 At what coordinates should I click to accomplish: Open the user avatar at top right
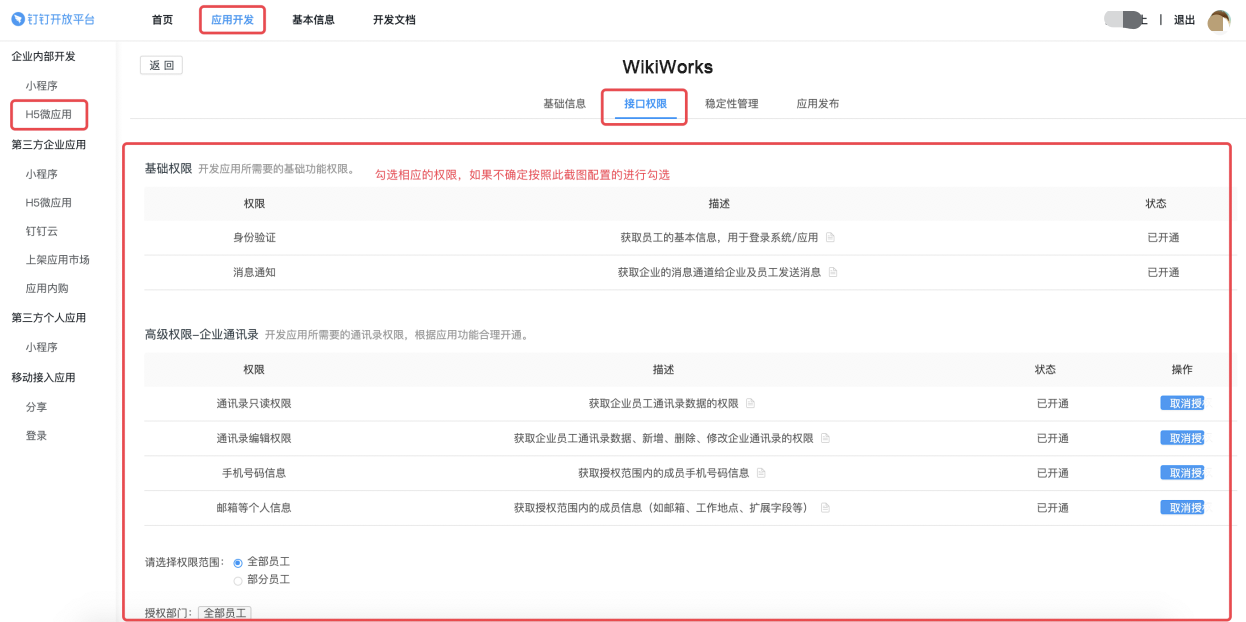tap(1219, 20)
